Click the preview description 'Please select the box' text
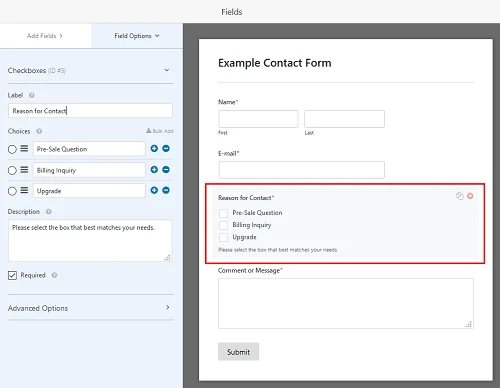 click(278, 250)
